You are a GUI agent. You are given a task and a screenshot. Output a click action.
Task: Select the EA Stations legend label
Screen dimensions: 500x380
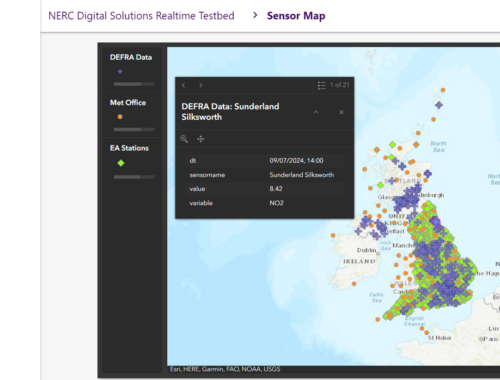pos(129,148)
